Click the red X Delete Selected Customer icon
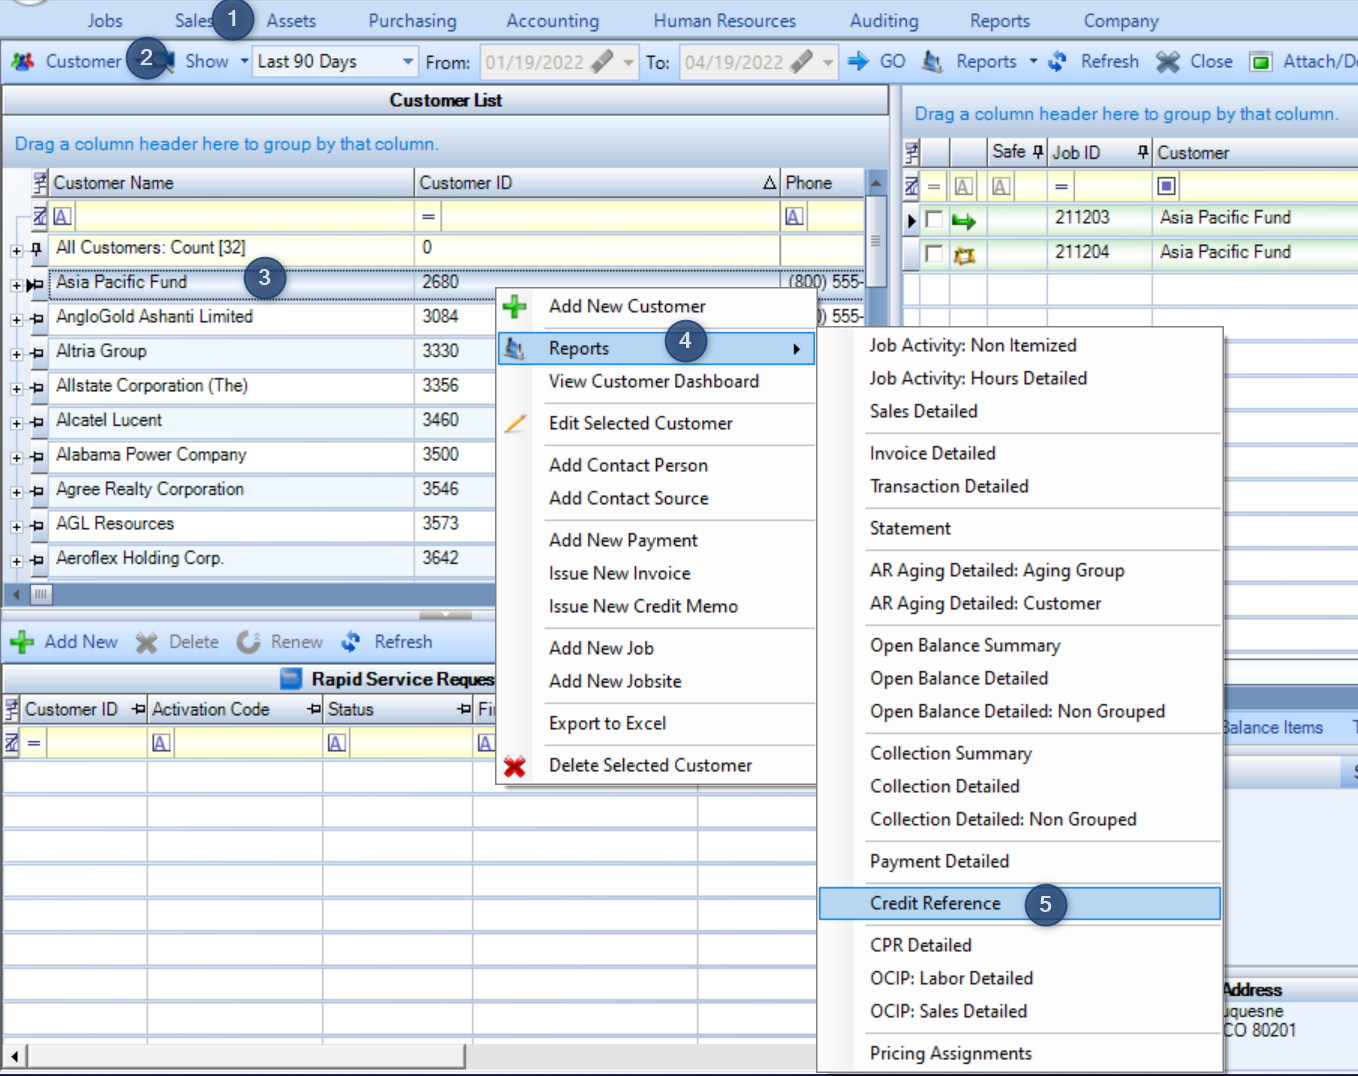1358x1076 pixels. point(515,766)
